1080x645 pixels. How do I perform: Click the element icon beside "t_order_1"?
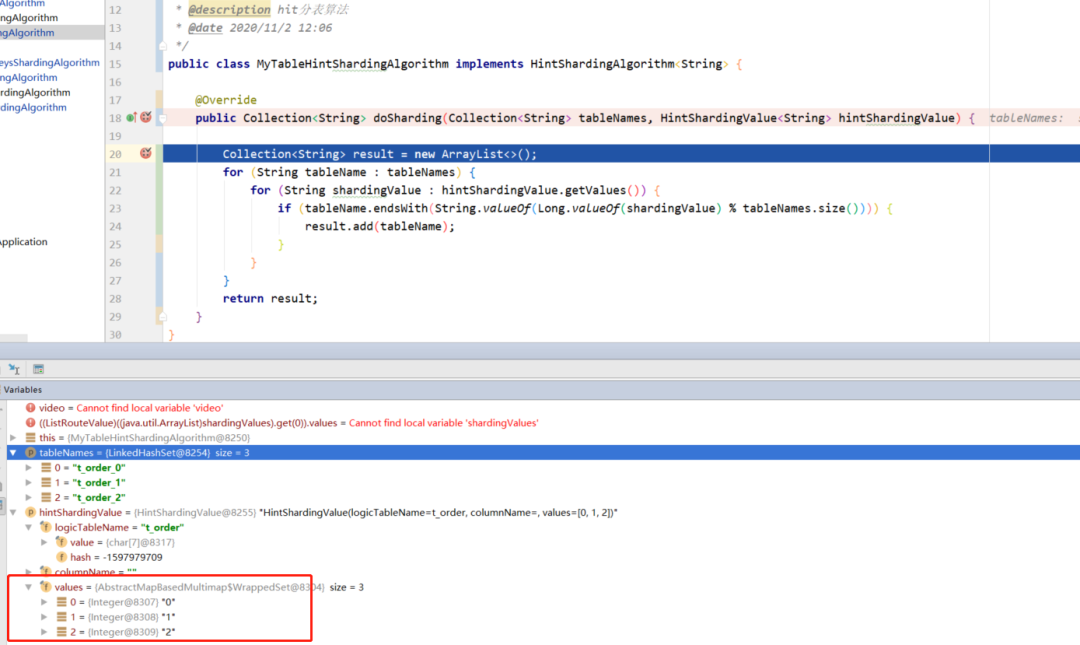[x=46, y=482]
